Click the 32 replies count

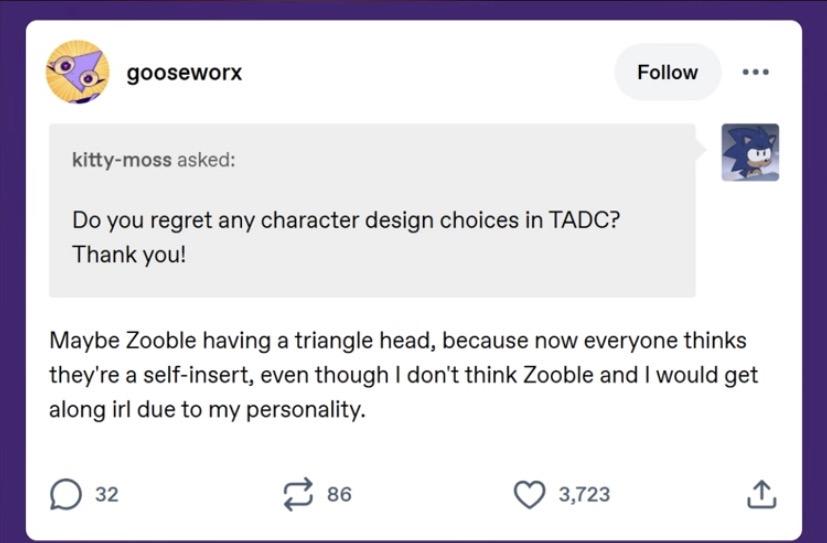107,494
